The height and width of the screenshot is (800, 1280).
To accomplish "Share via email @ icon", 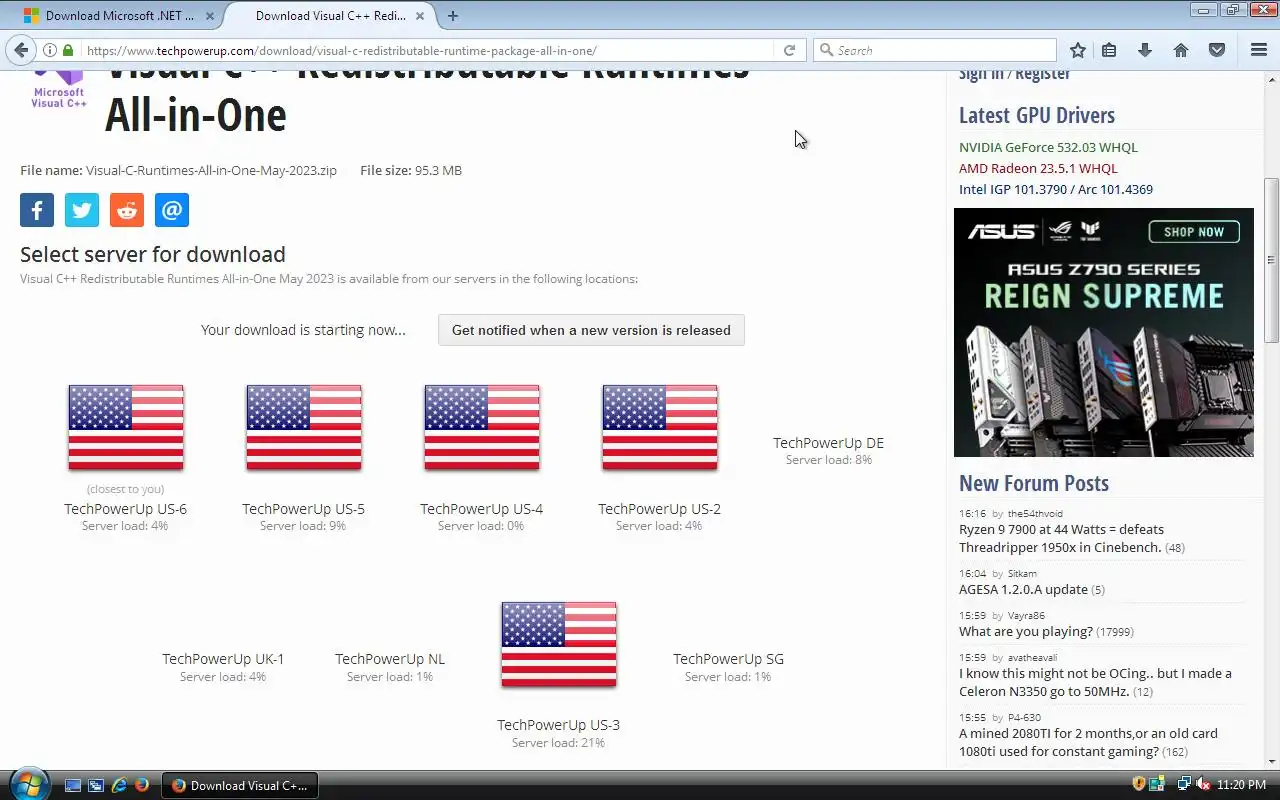I will [x=172, y=210].
